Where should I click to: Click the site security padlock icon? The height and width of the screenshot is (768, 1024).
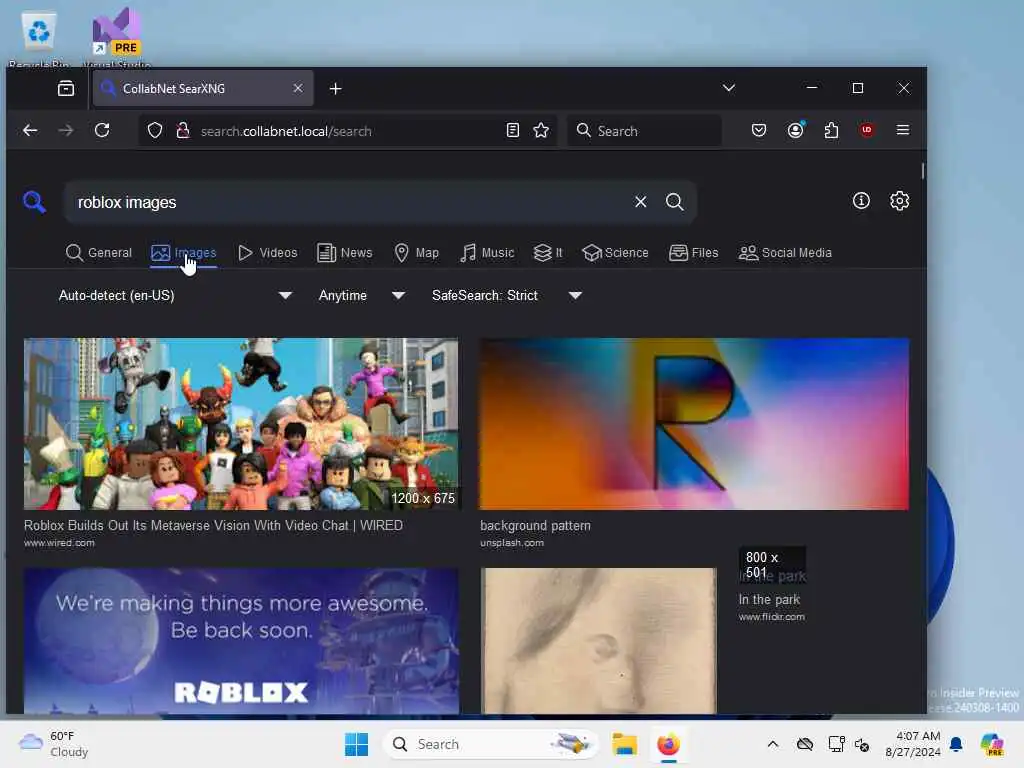point(183,131)
